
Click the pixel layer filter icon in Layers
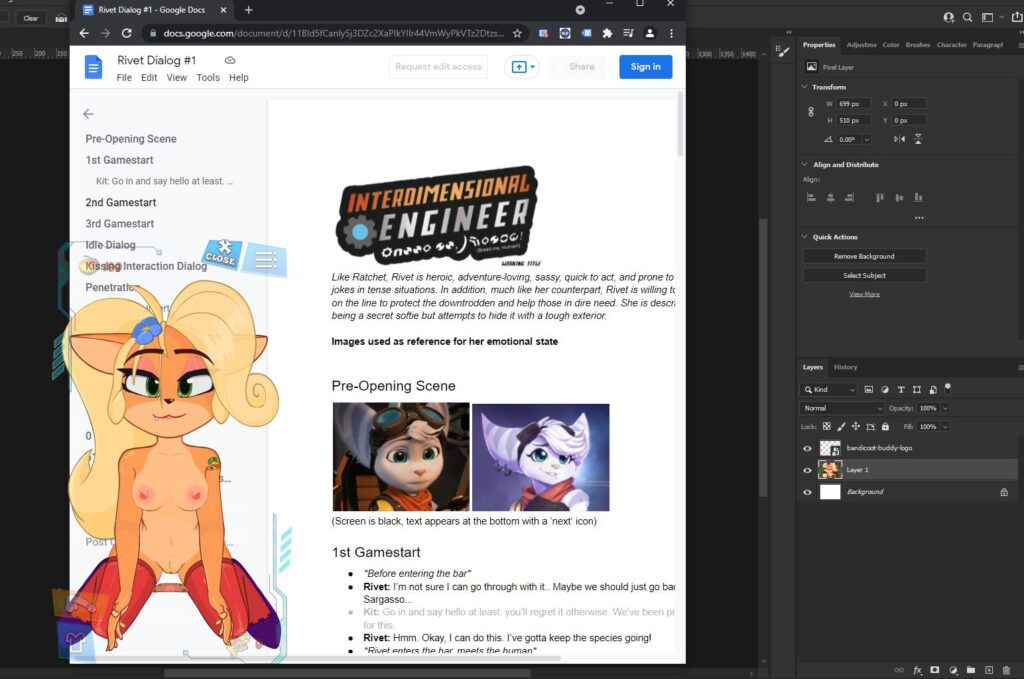[x=869, y=389]
